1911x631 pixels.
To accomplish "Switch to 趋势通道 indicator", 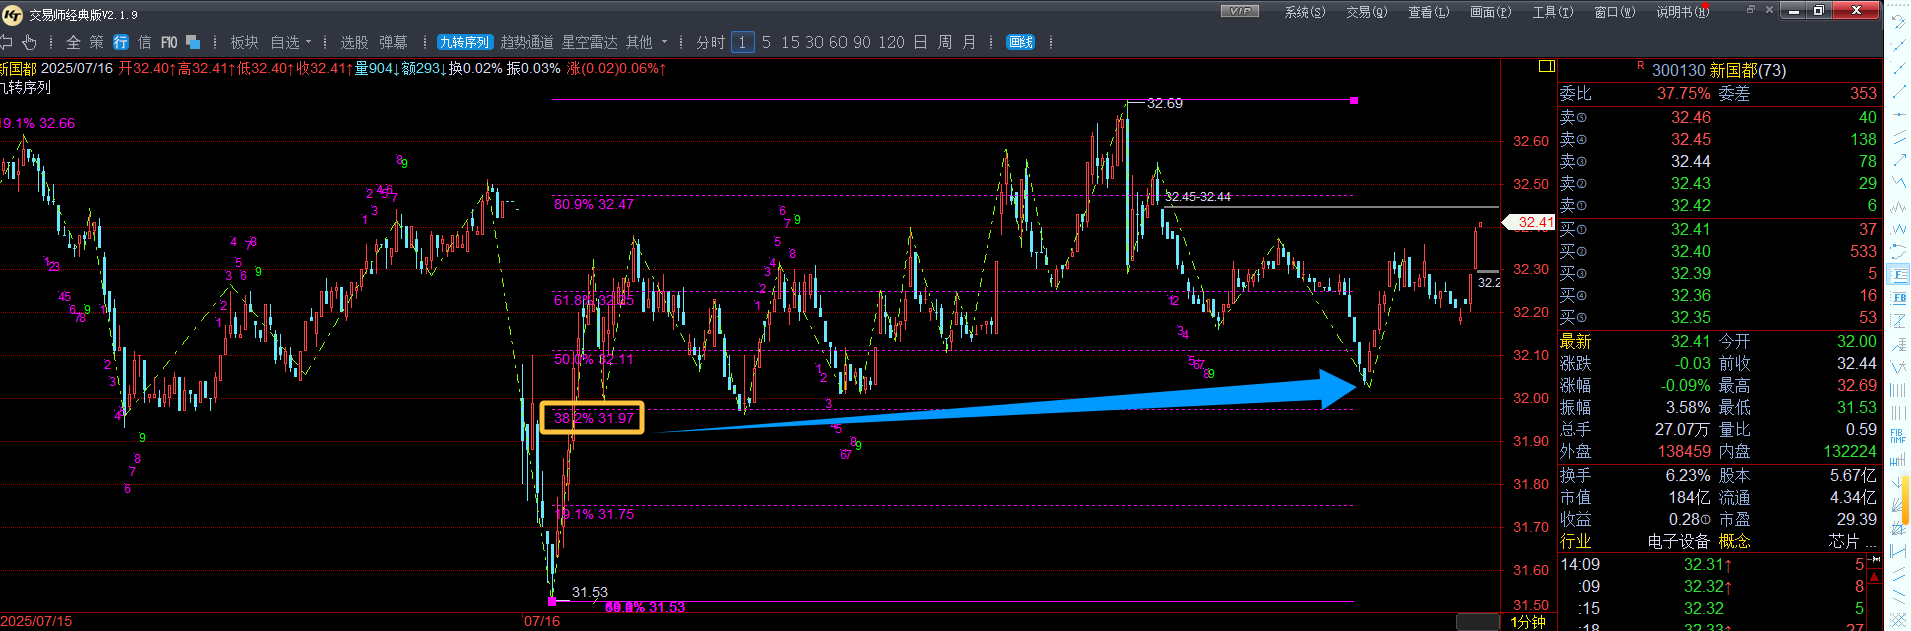I will click(x=527, y=42).
